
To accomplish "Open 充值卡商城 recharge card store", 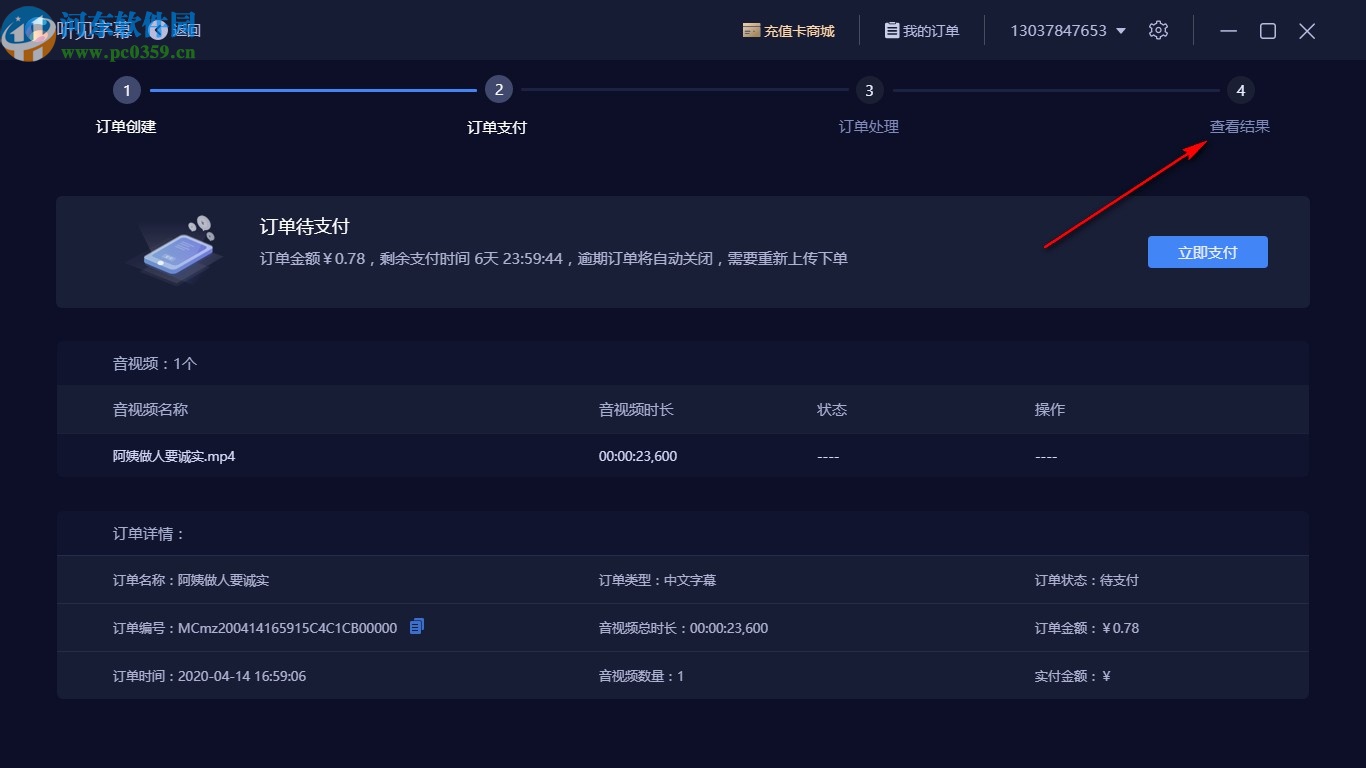I will pyautogui.click(x=788, y=31).
